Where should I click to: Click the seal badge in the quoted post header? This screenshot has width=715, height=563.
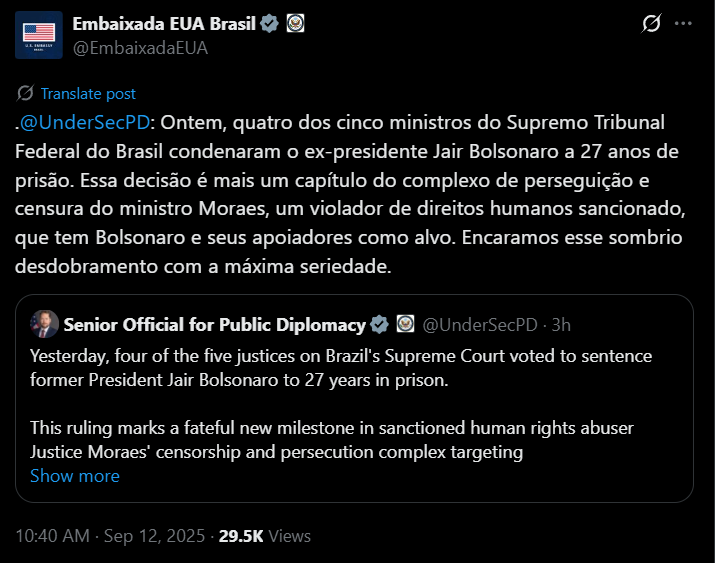coord(405,324)
